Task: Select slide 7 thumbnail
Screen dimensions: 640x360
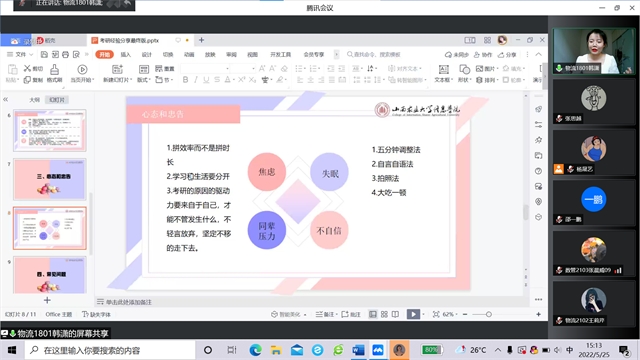Action: pyautogui.click(x=50, y=179)
